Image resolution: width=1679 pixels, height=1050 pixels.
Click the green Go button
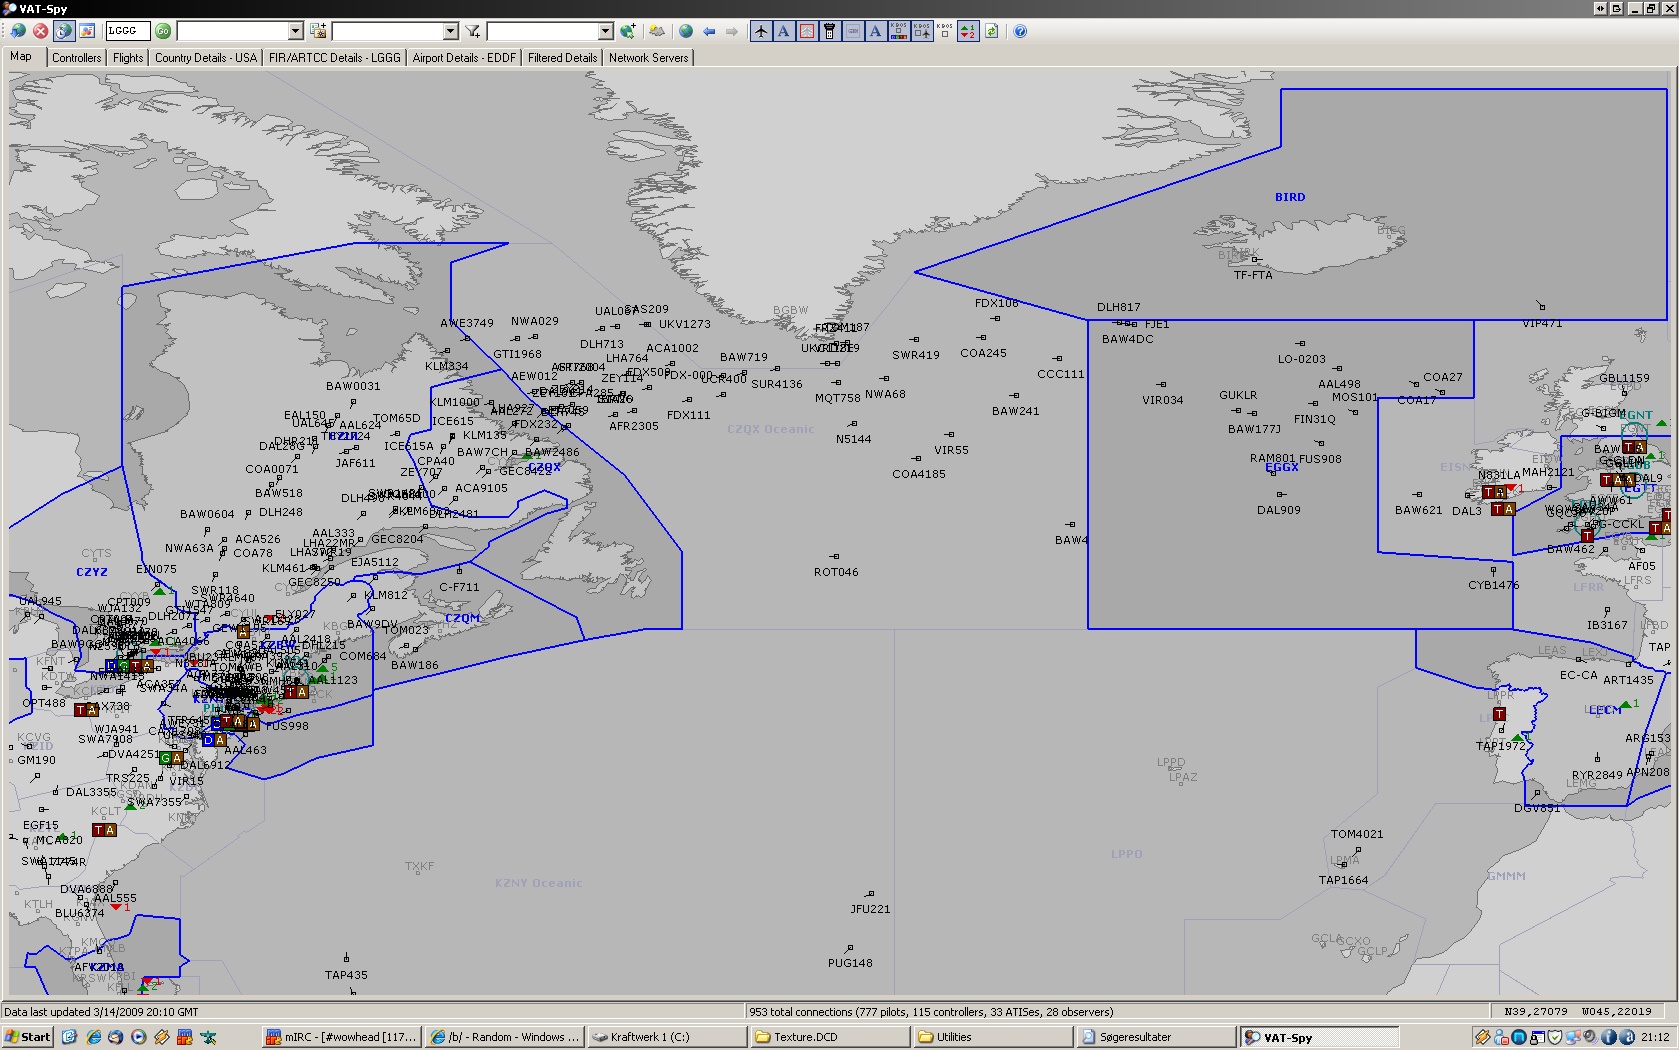(x=163, y=31)
